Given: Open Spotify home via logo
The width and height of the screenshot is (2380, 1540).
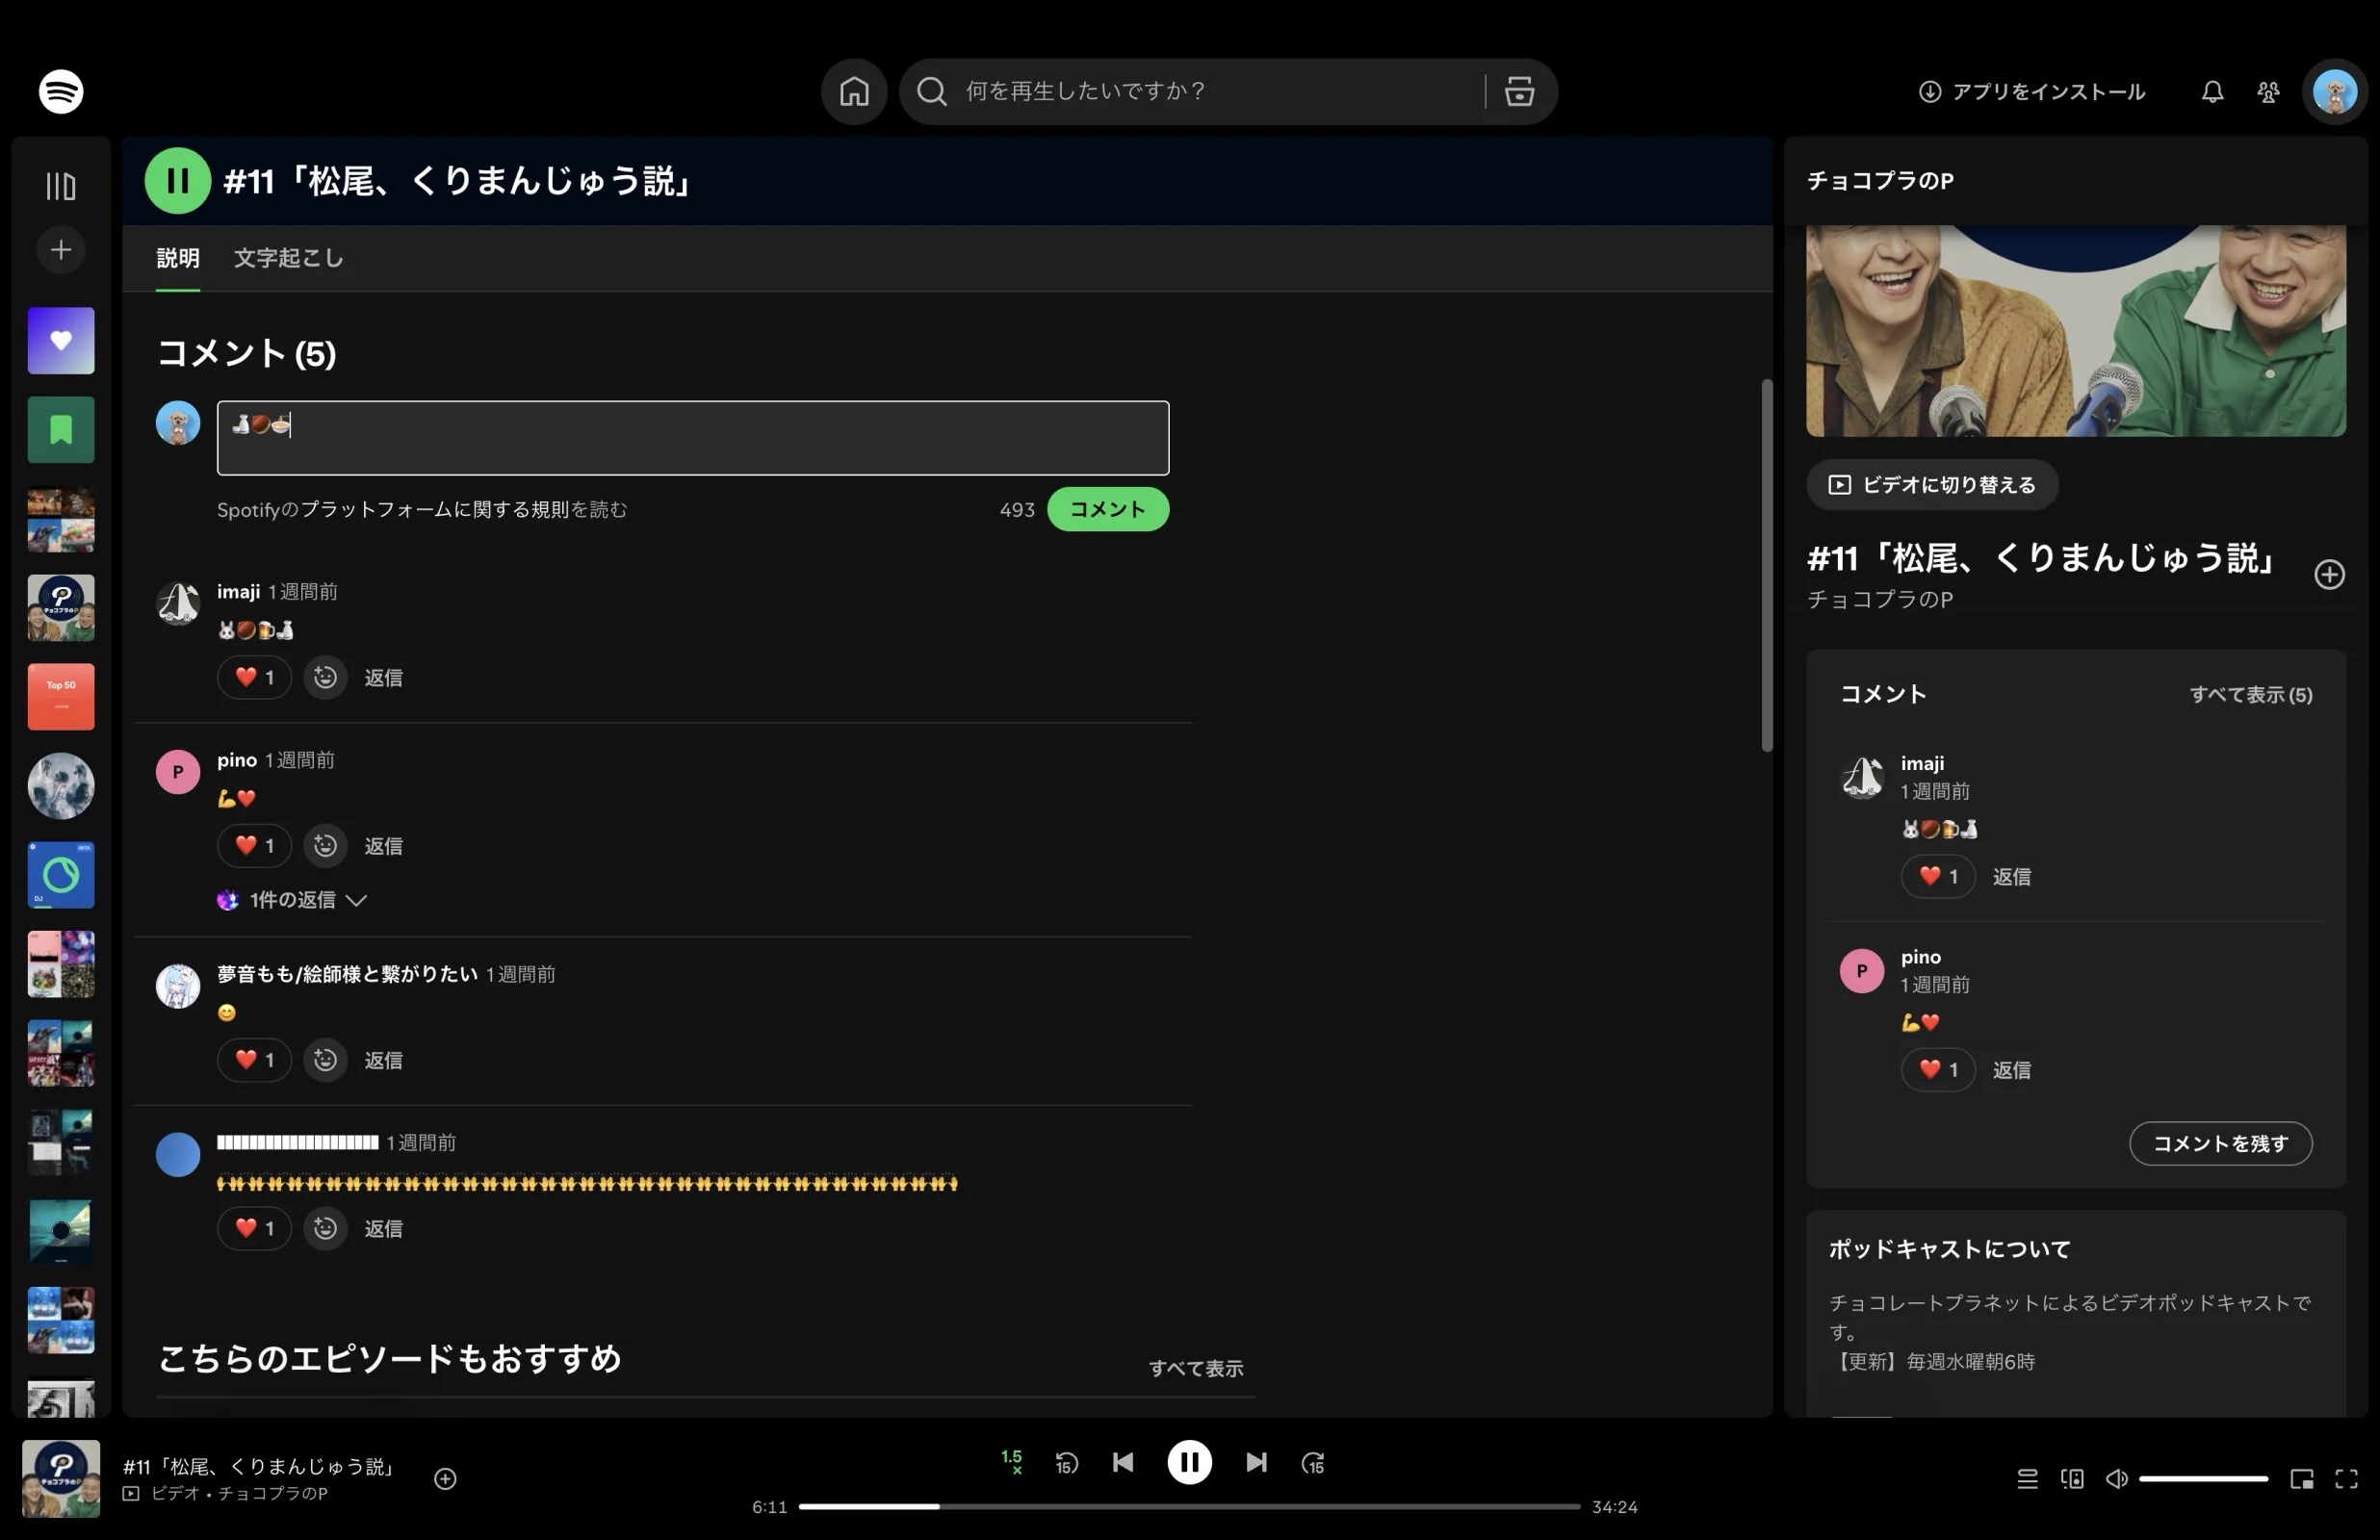Looking at the screenshot, I should coord(61,92).
